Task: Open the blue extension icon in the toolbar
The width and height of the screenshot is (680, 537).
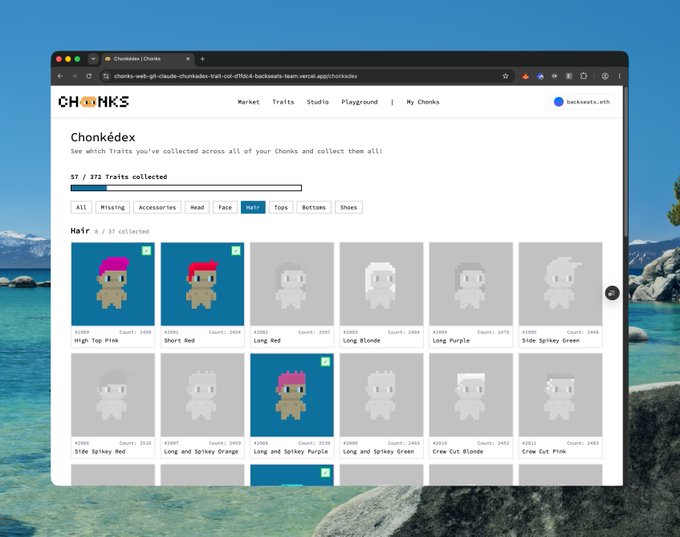Action: coord(540,76)
